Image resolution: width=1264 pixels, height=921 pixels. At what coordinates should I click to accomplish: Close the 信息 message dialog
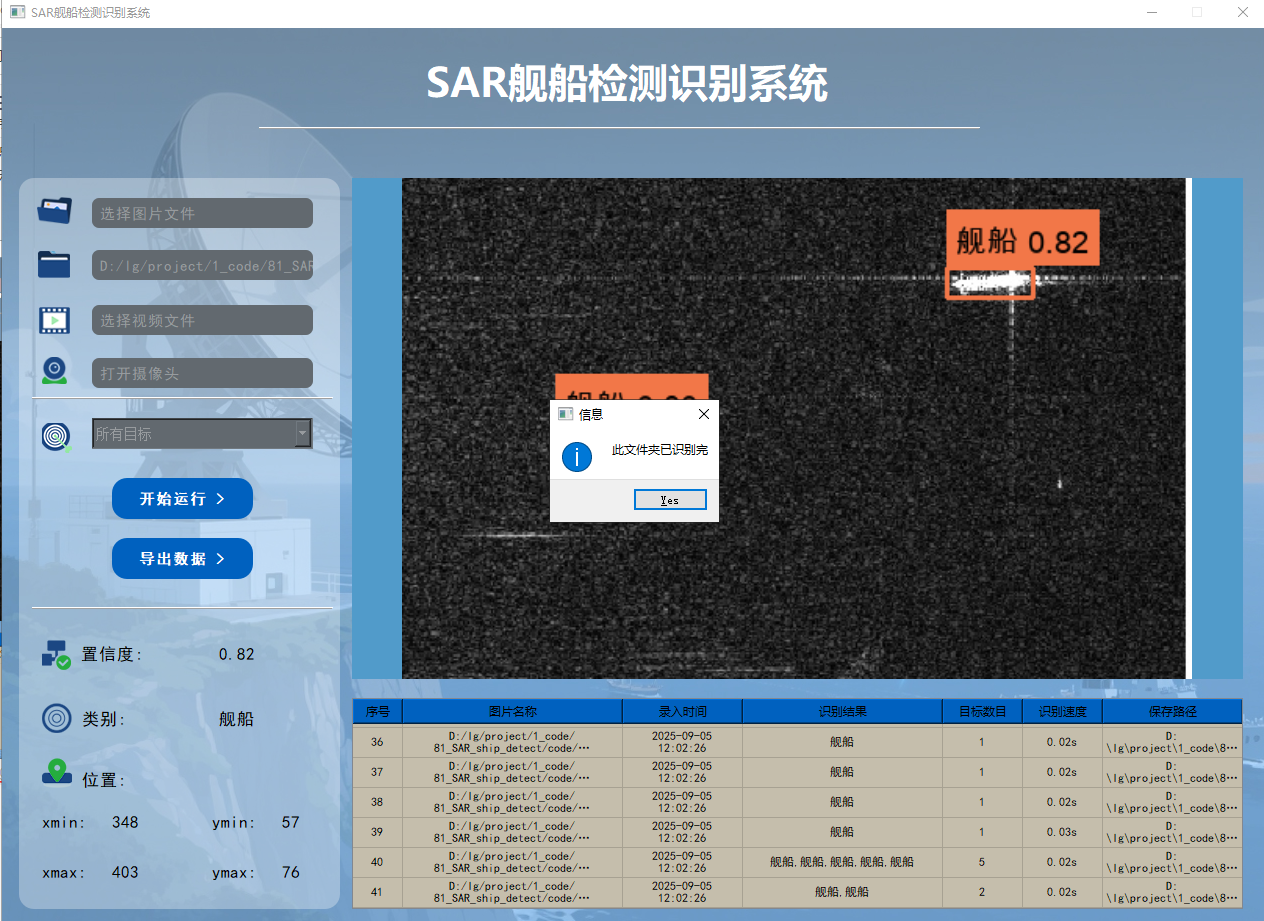703,414
